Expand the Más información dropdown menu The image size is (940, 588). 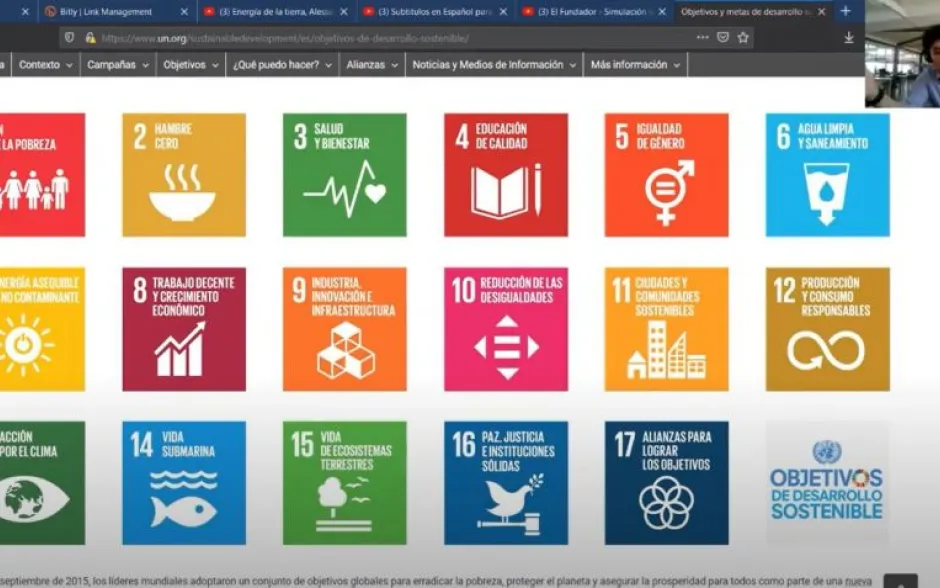click(635, 65)
